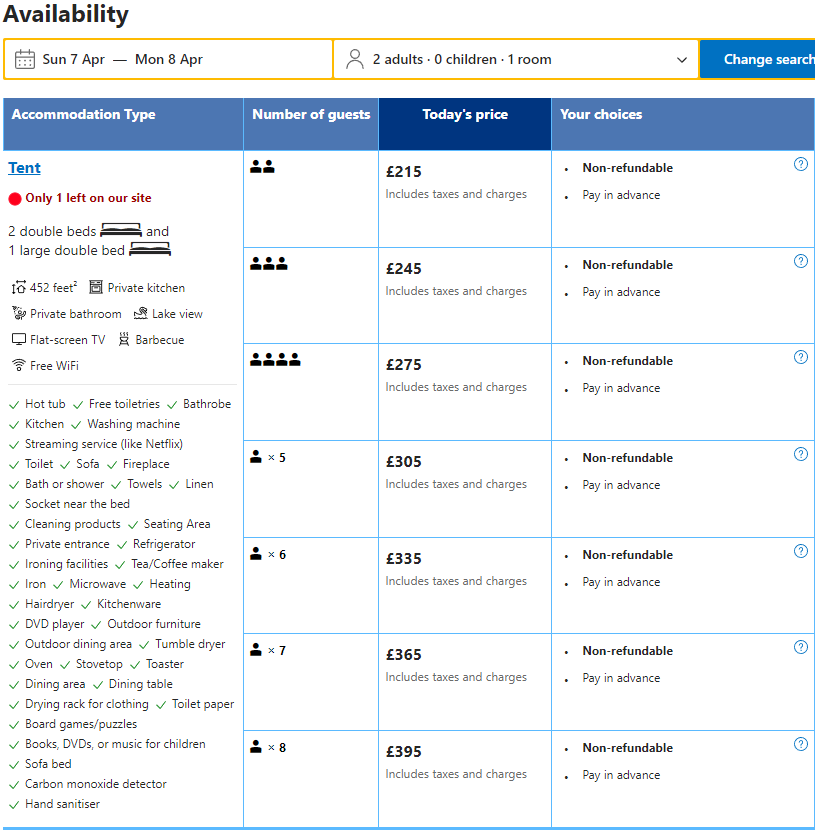Expand the guests and rooms dropdown arrow

click(682, 60)
